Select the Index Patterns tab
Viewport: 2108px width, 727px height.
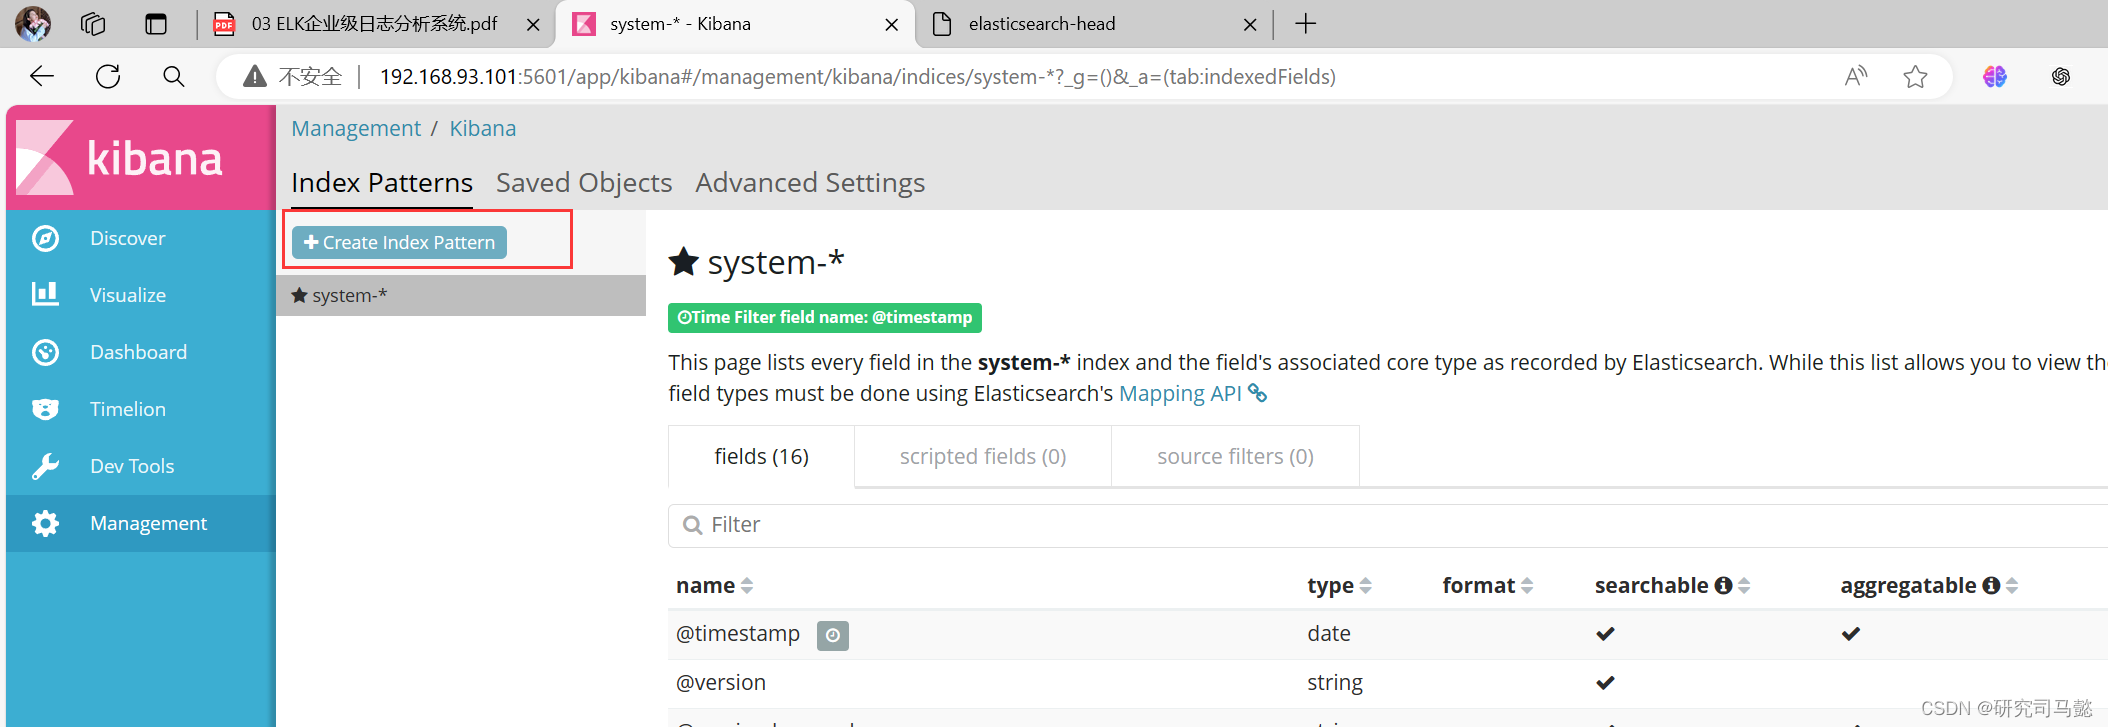tap(382, 183)
